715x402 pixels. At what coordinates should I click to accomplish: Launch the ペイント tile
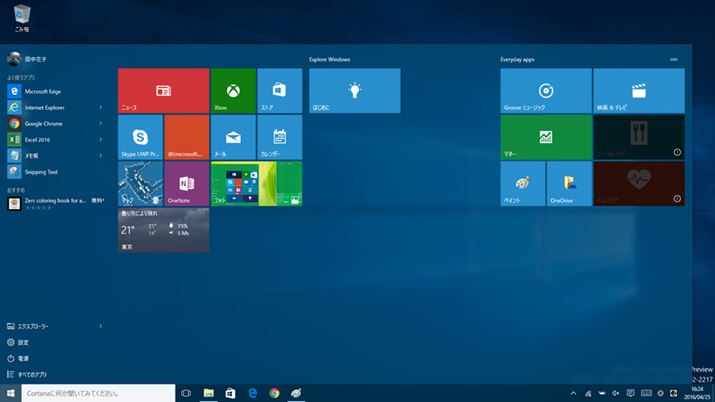(523, 184)
